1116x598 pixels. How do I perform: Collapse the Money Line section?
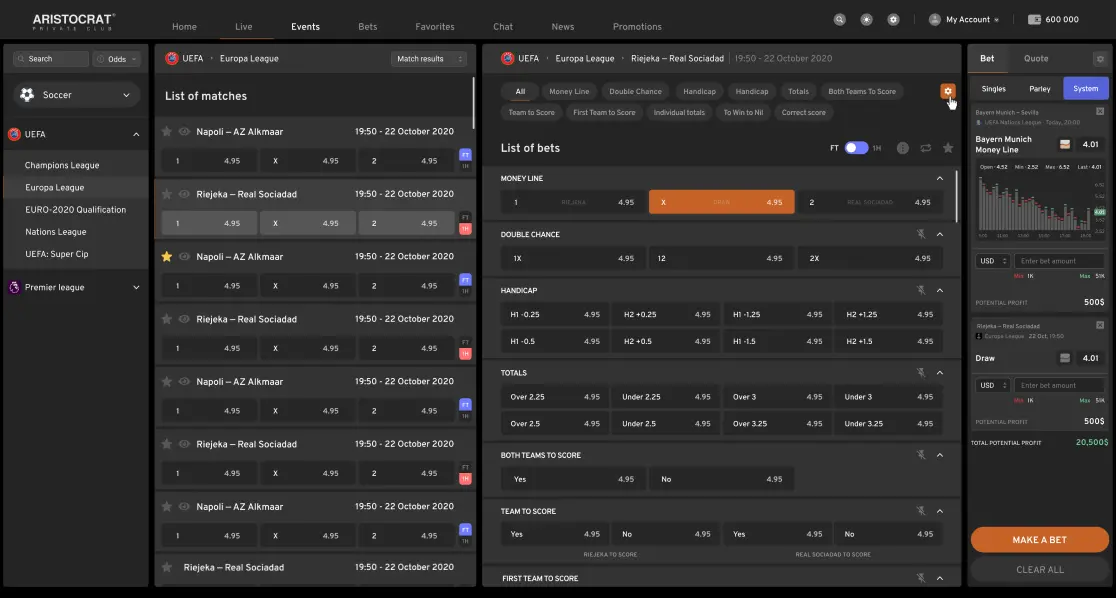coord(939,179)
